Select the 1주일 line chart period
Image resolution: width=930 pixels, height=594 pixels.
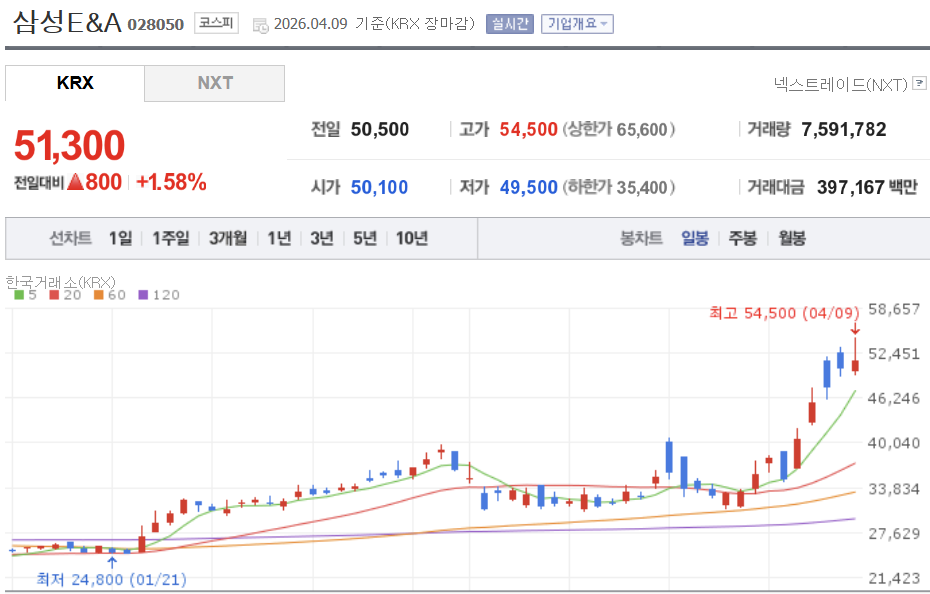pos(171,239)
